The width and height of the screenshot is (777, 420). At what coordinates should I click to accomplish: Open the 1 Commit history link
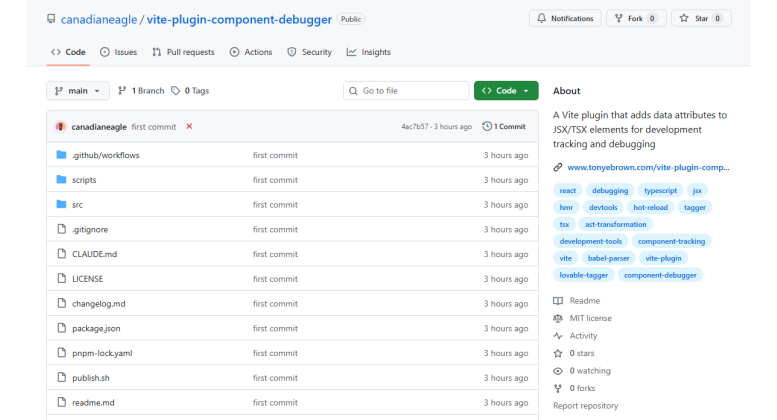(x=504, y=126)
